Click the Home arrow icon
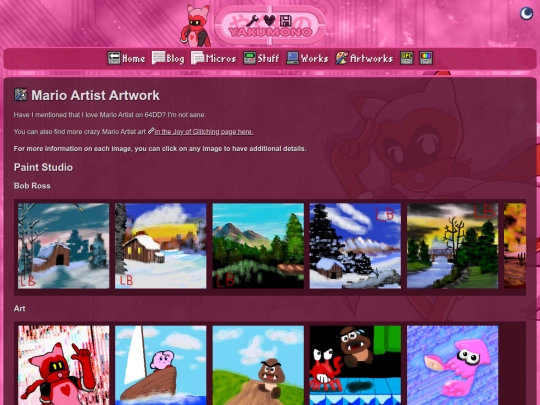 [114, 58]
